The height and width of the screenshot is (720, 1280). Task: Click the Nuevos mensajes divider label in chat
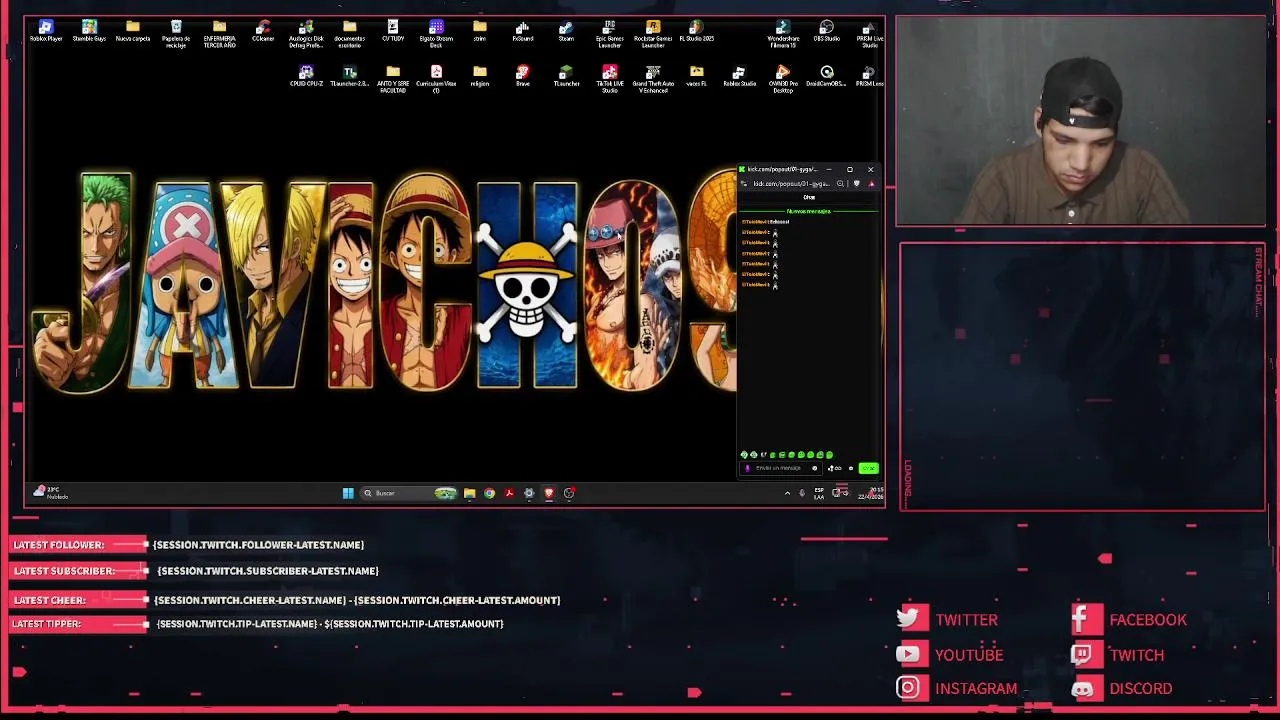(809, 211)
